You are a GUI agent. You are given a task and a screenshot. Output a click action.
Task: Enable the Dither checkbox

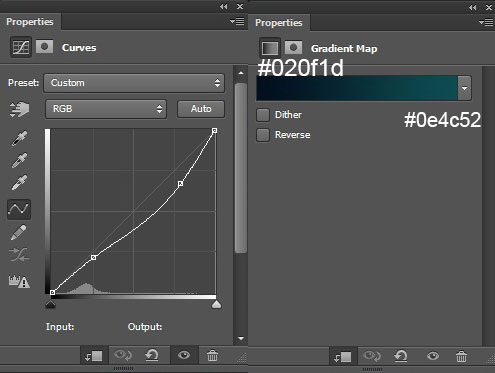pyautogui.click(x=263, y=115)
